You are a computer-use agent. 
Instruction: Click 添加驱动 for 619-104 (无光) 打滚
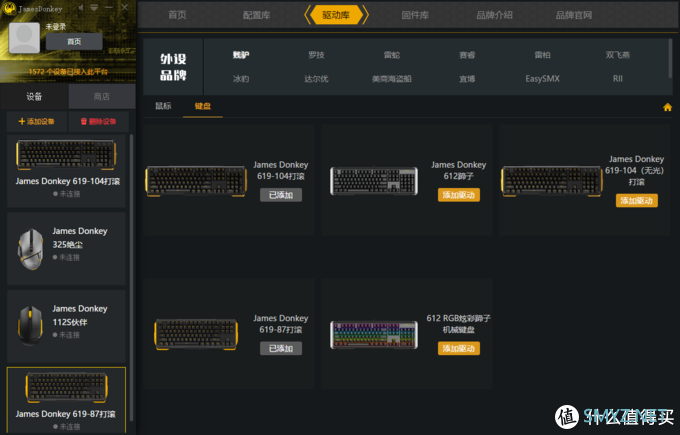(x=637, y=200)
